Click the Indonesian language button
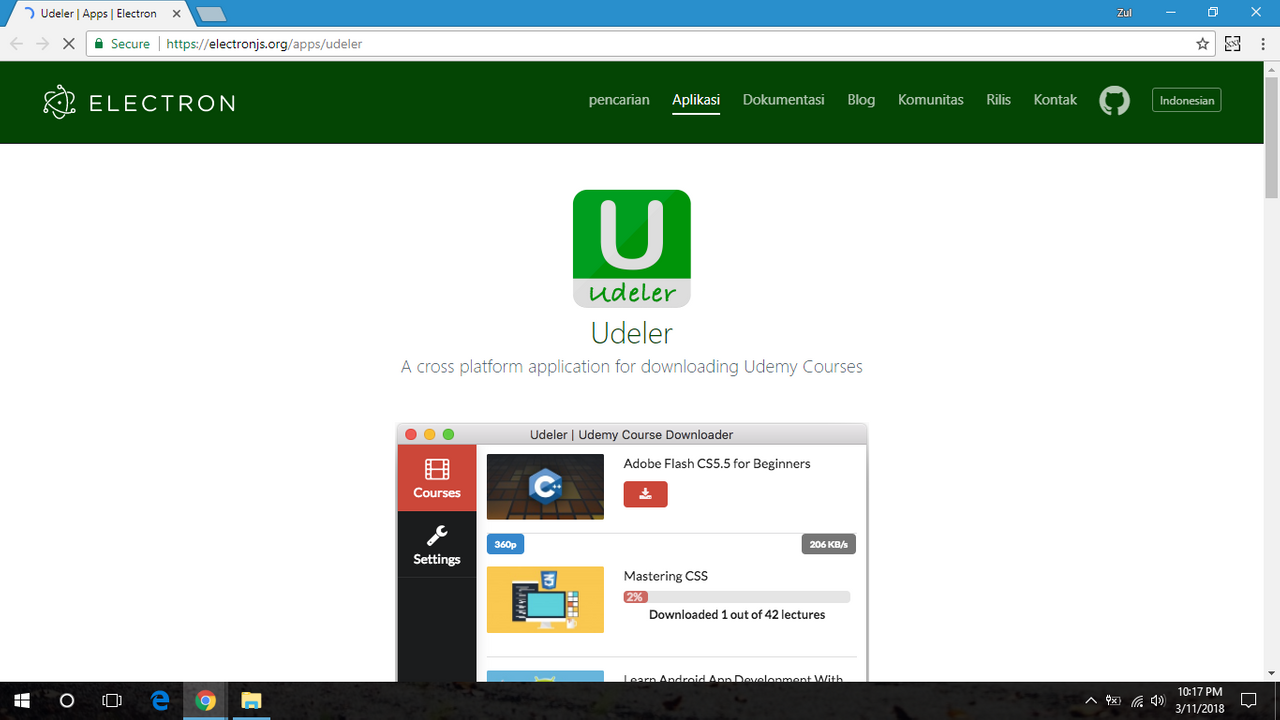The image size is (1280, 720). click(x=1187, y=100)
